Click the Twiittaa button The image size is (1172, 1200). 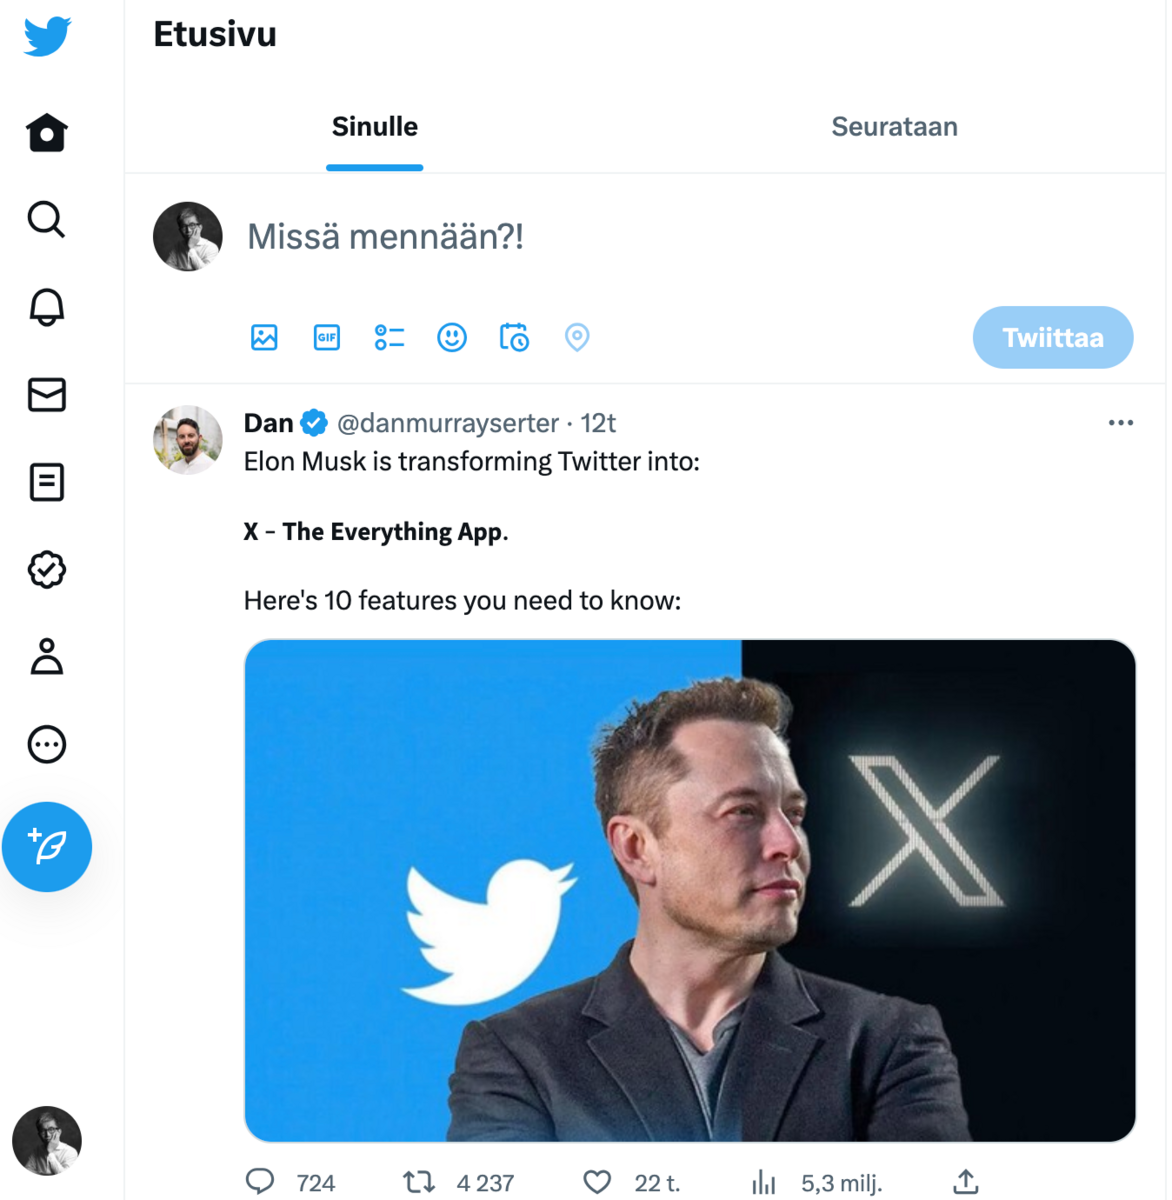point(1052,337)
